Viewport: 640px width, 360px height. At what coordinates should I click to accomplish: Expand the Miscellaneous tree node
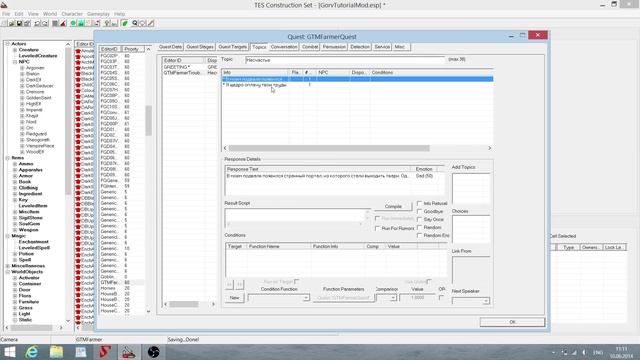(8, 266)
